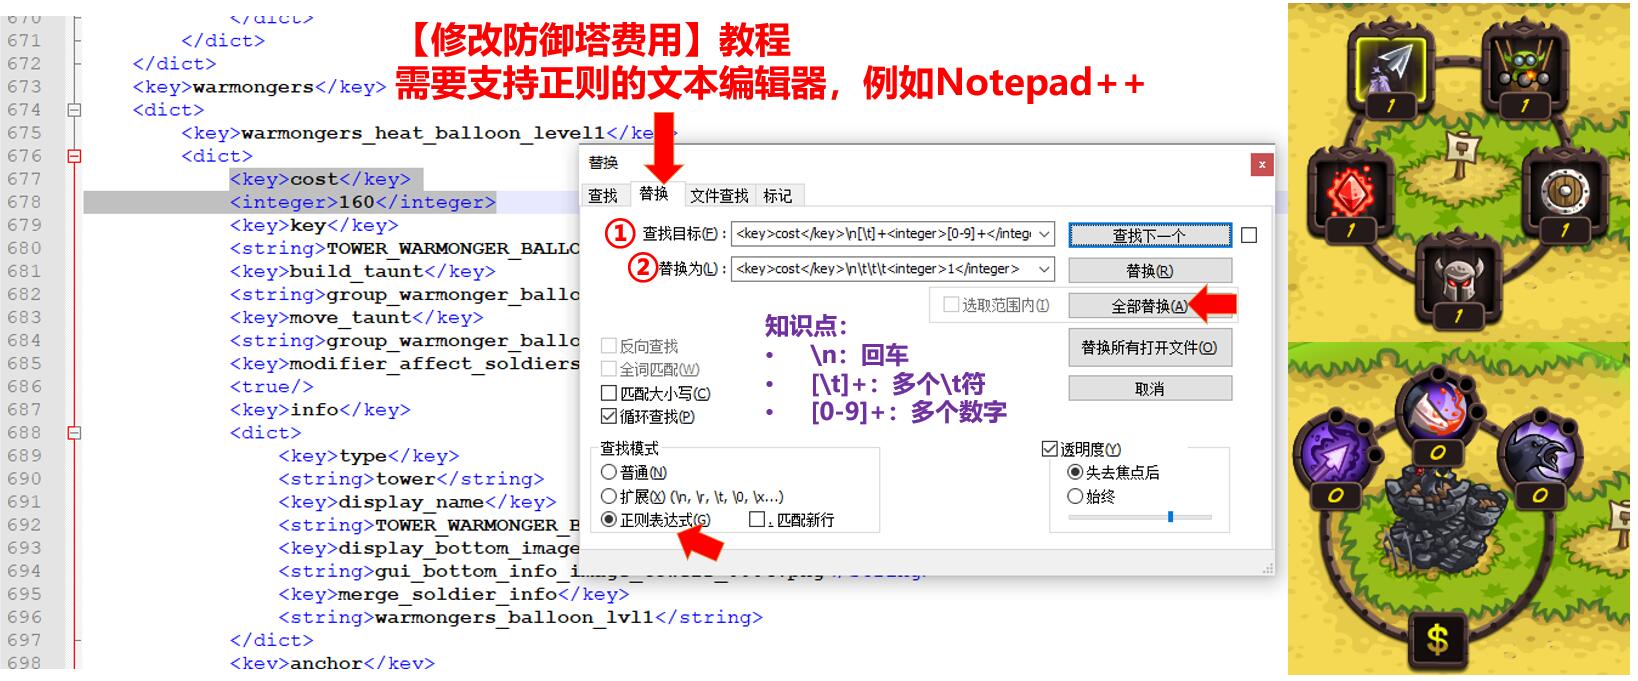Switch to the 替换 tab

654,194
